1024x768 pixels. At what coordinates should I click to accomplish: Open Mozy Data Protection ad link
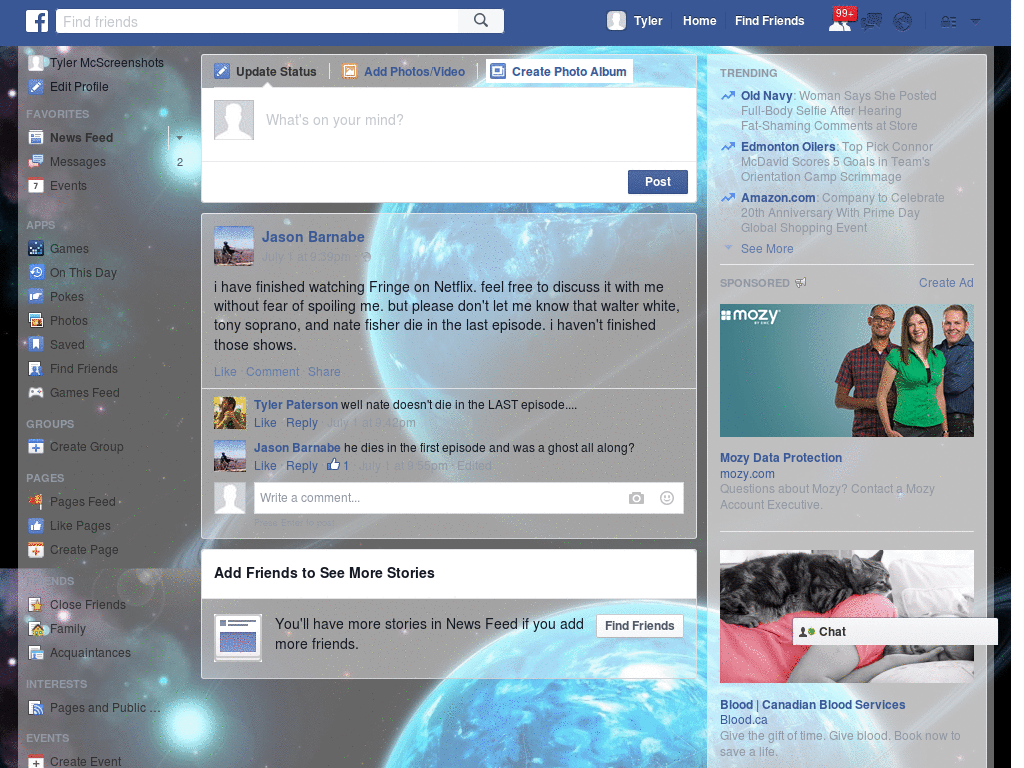[781, 458]
